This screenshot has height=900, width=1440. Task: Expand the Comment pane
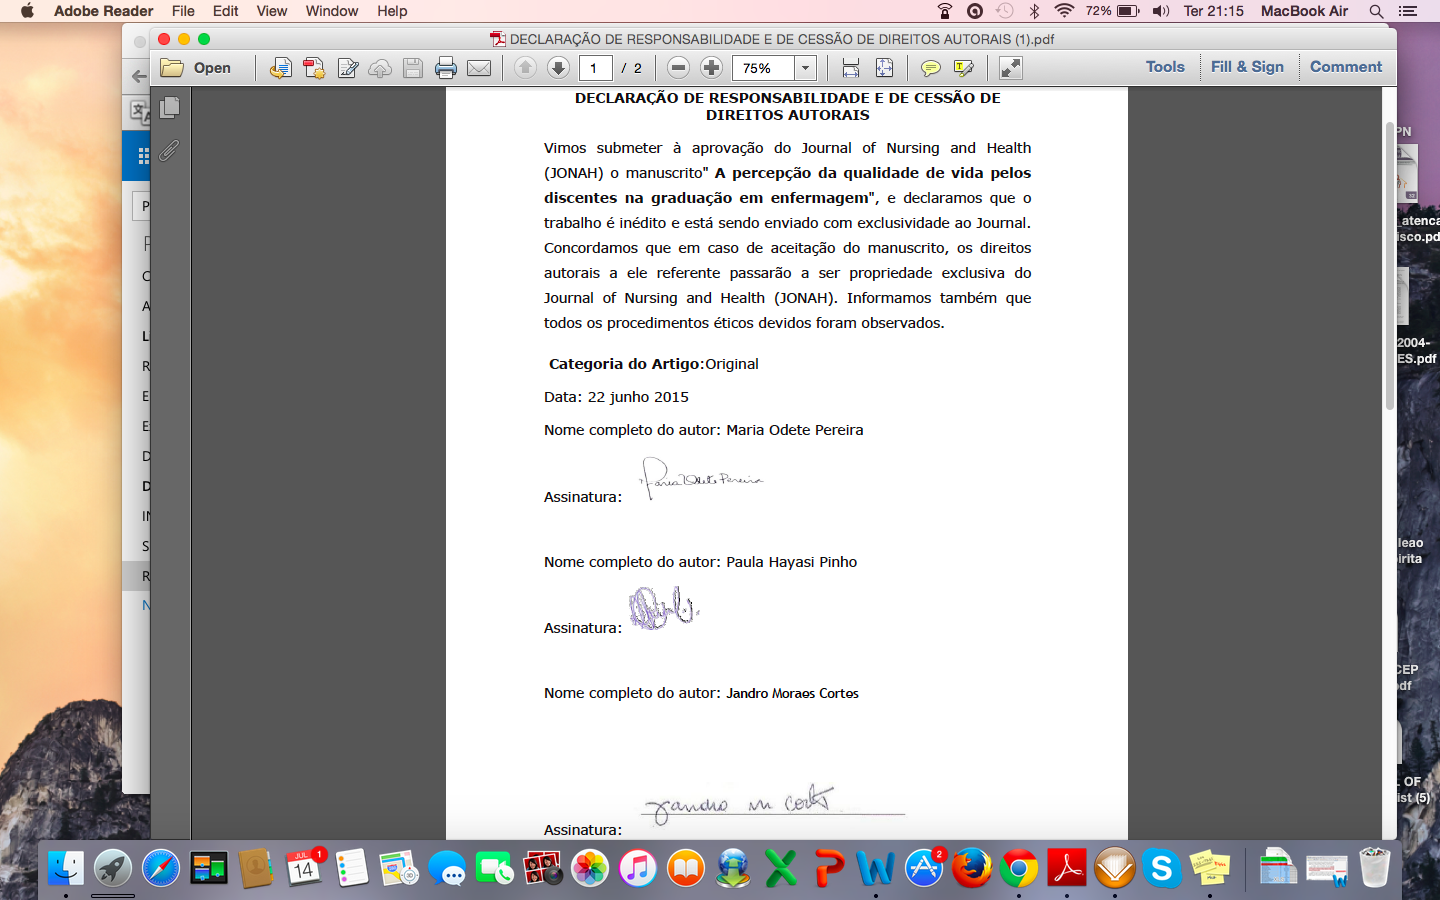[x=1345, y=67]
